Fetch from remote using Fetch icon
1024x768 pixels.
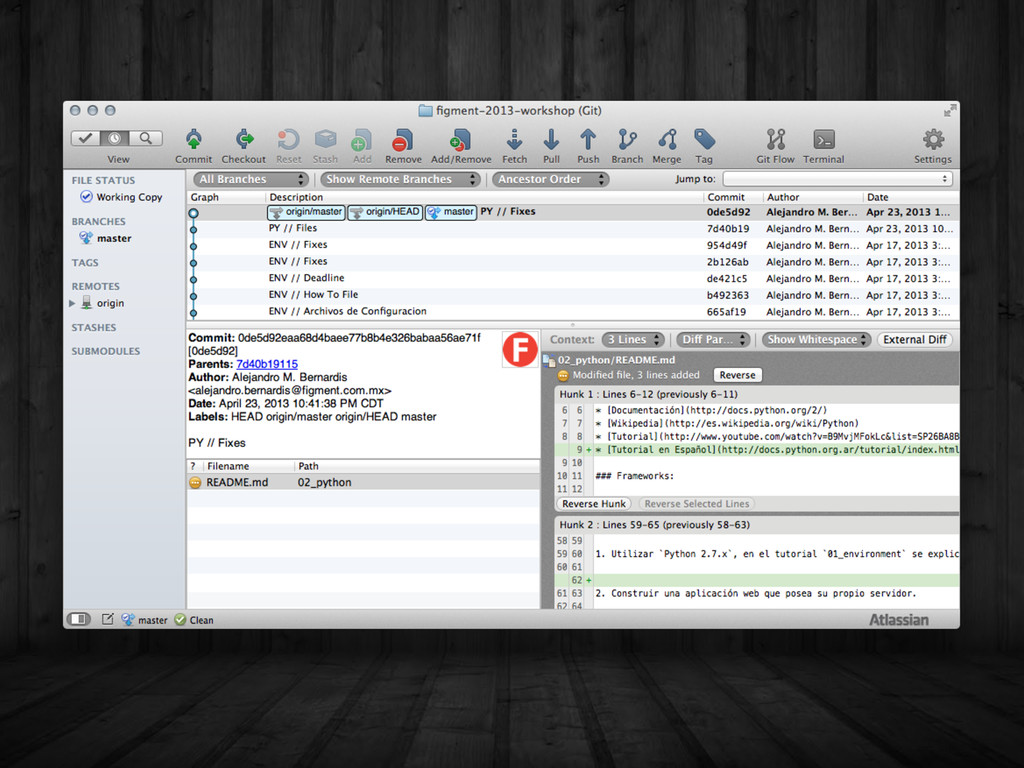pyautogui.click(x=515, y=139)
